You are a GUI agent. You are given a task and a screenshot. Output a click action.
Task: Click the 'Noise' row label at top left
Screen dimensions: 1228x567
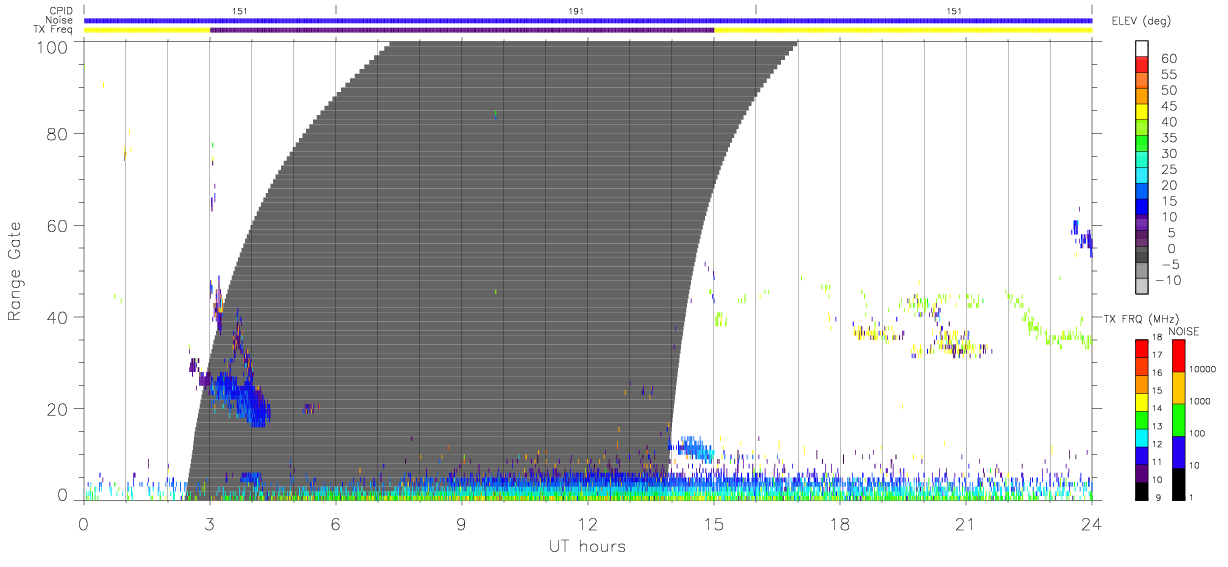60,20
